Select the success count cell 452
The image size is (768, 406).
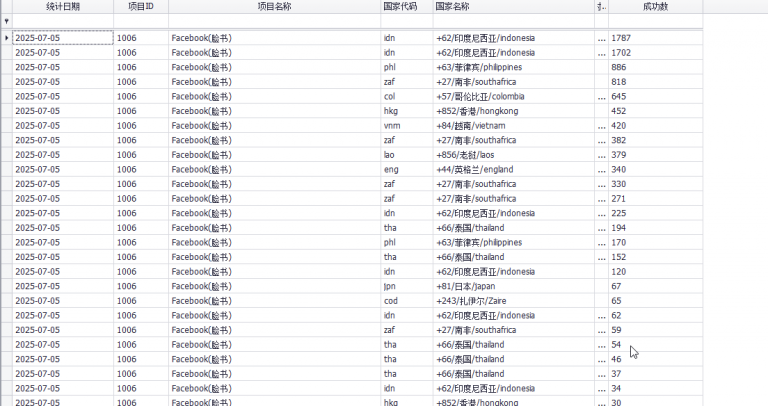click(656, 111)
